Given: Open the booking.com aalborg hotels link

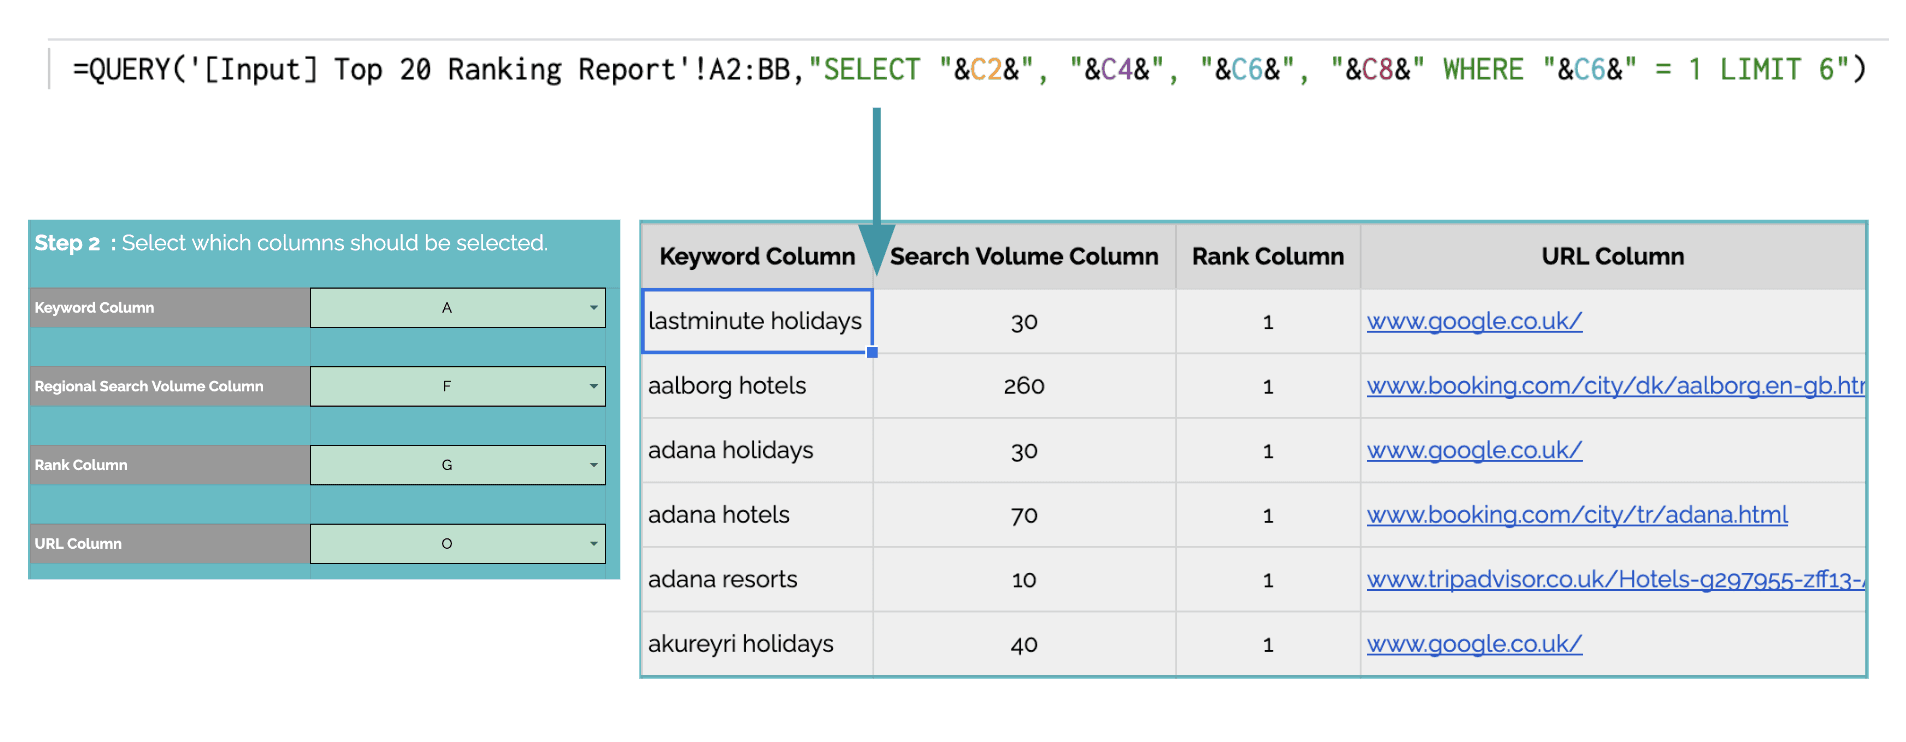Looking at the screenshot, I should coord(1614,386).
